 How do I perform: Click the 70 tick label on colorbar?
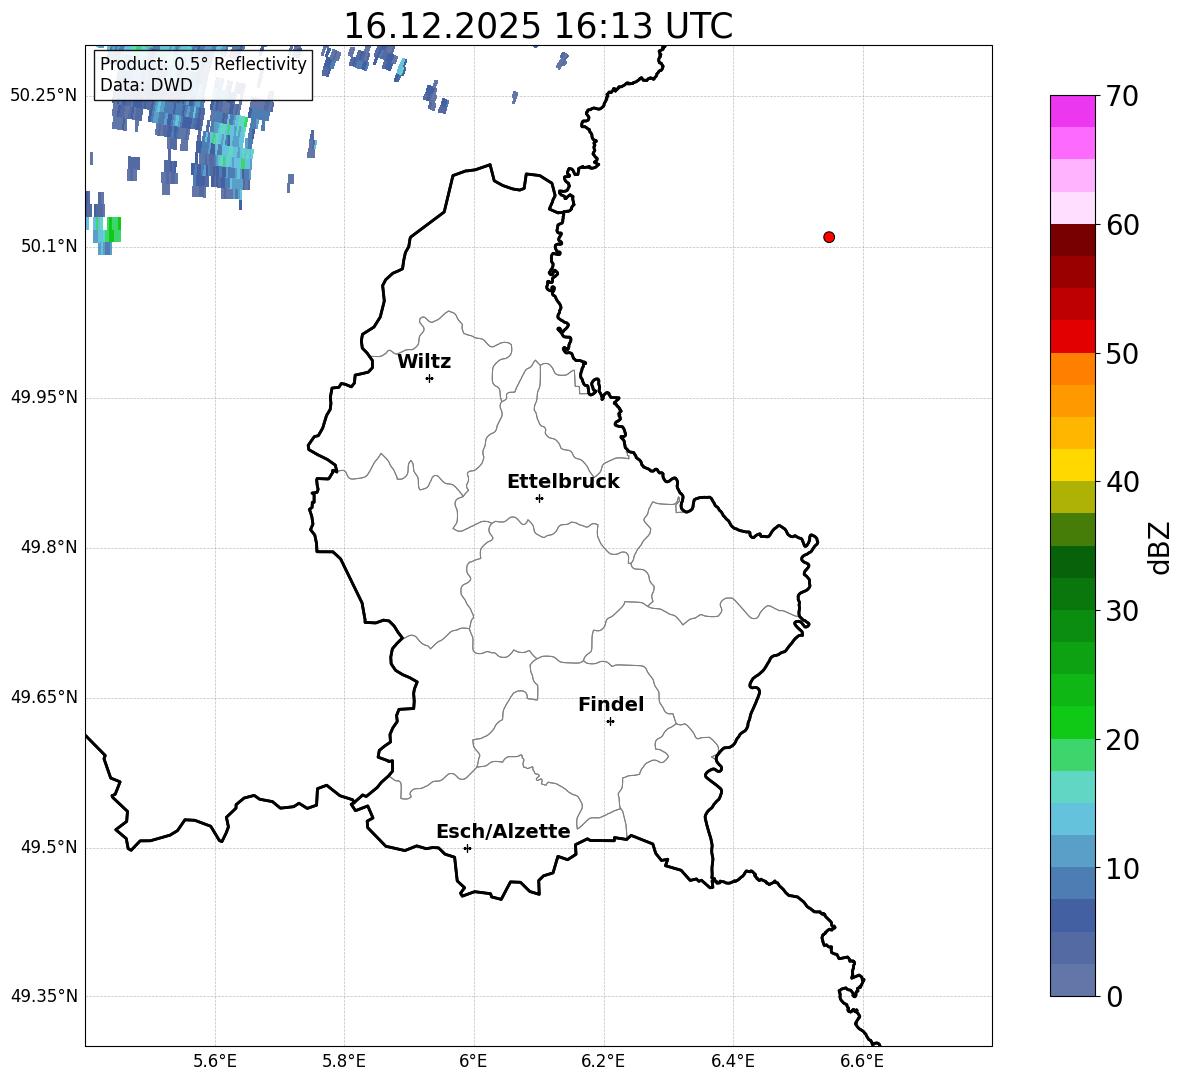click(1122, 97)
